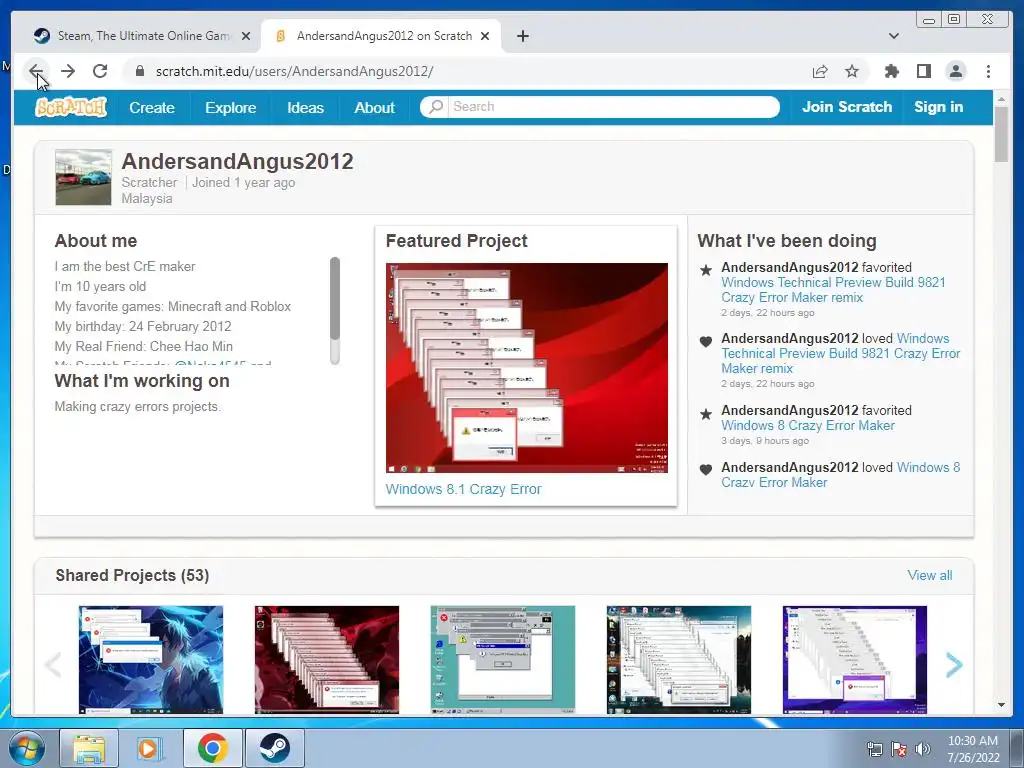The height and width of the screenshot is (768, 1024).
Task: View site info via the padlock icon
Action: [x=139, y=71]
